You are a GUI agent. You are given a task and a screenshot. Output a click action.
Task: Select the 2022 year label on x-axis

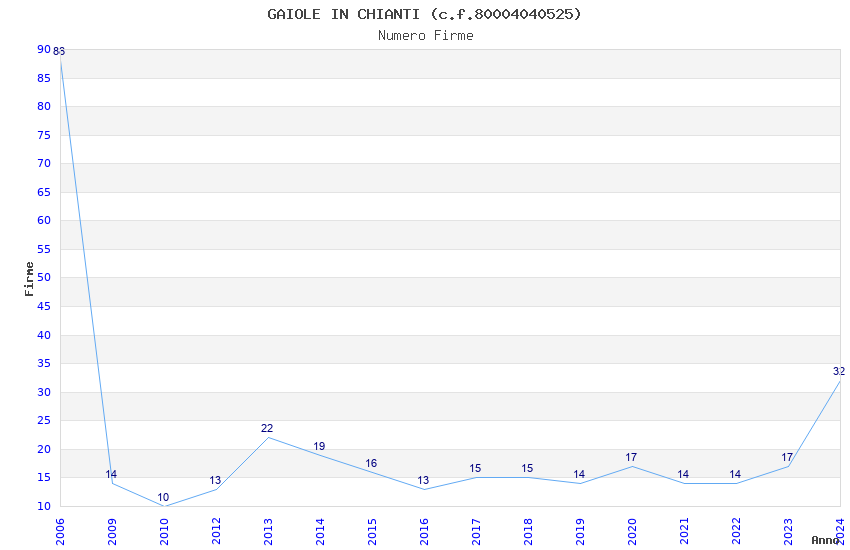tap(736, 531)
